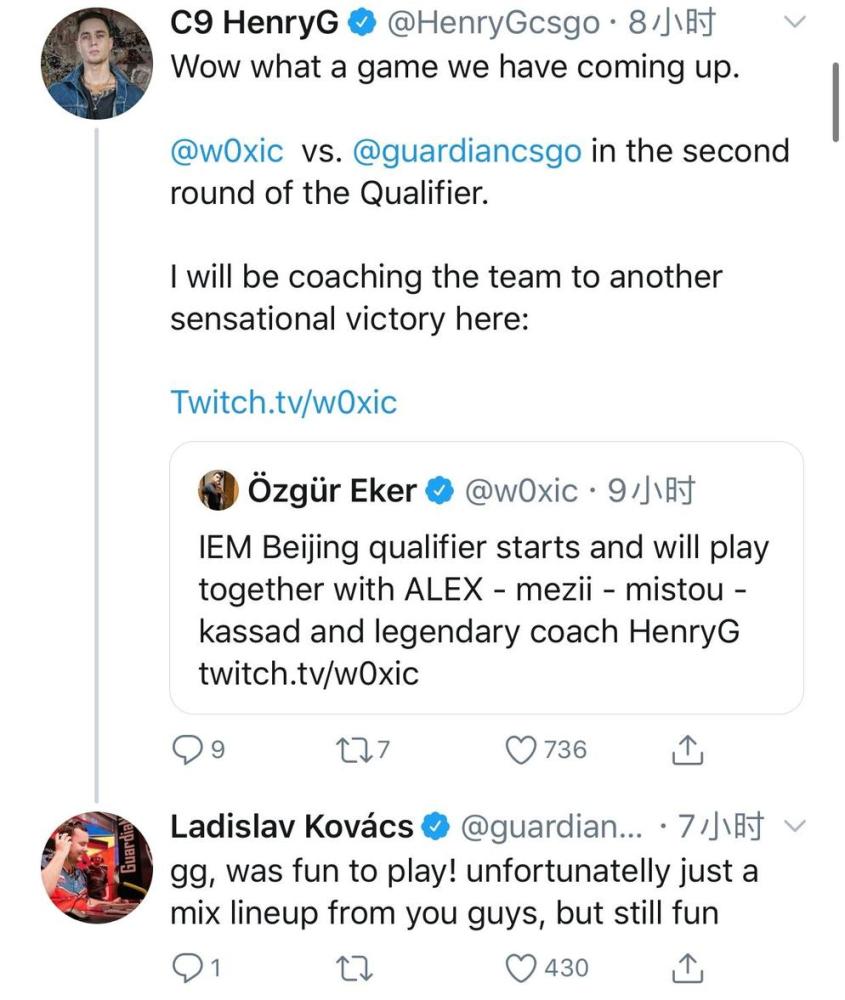This screenshot has width=845, height=1000.
Task: Share Ladislav Kovács's tweet
Action: click(x=686, y=967)
